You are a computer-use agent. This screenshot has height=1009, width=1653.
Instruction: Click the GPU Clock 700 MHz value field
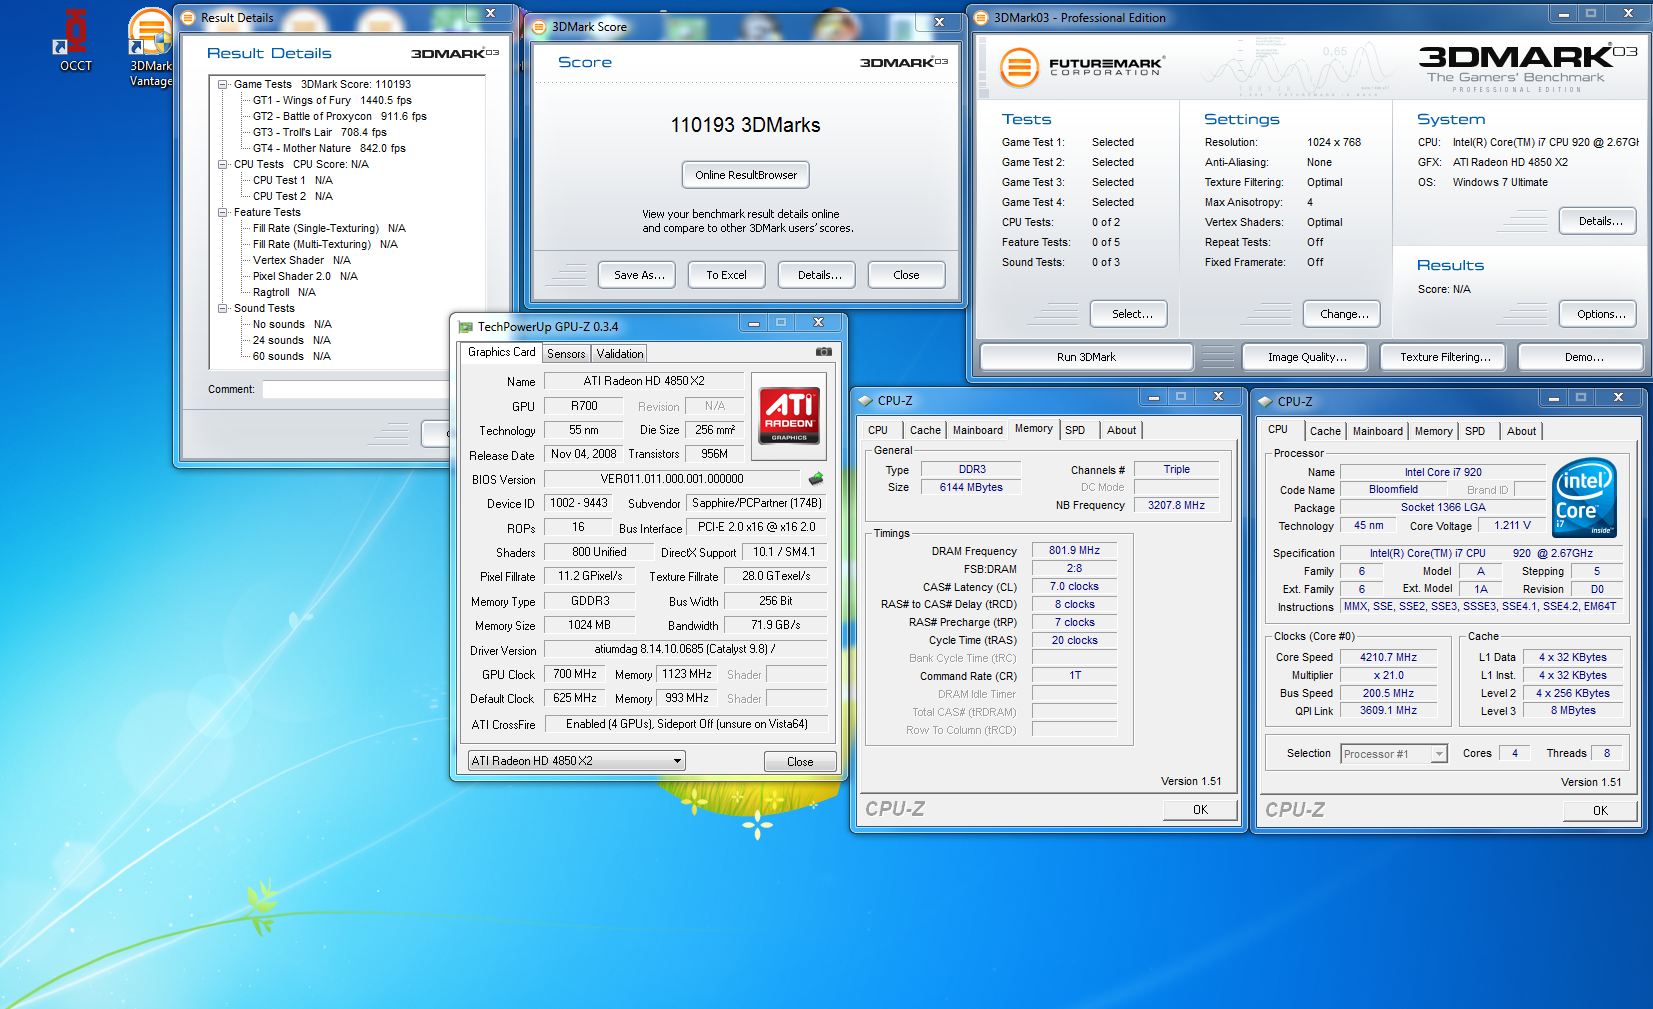tap(574, 674)
